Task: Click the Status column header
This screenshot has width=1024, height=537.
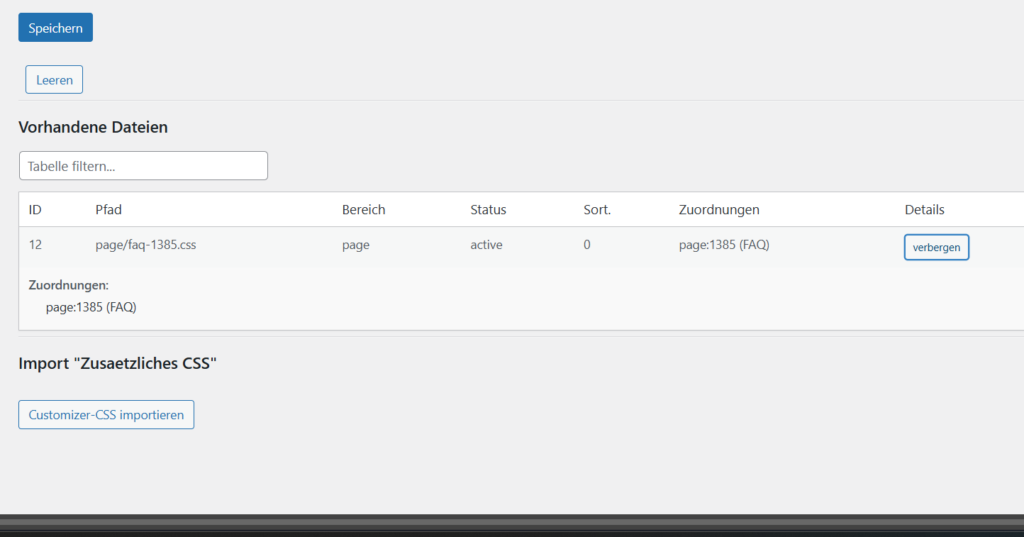Action: click(488, 210)
